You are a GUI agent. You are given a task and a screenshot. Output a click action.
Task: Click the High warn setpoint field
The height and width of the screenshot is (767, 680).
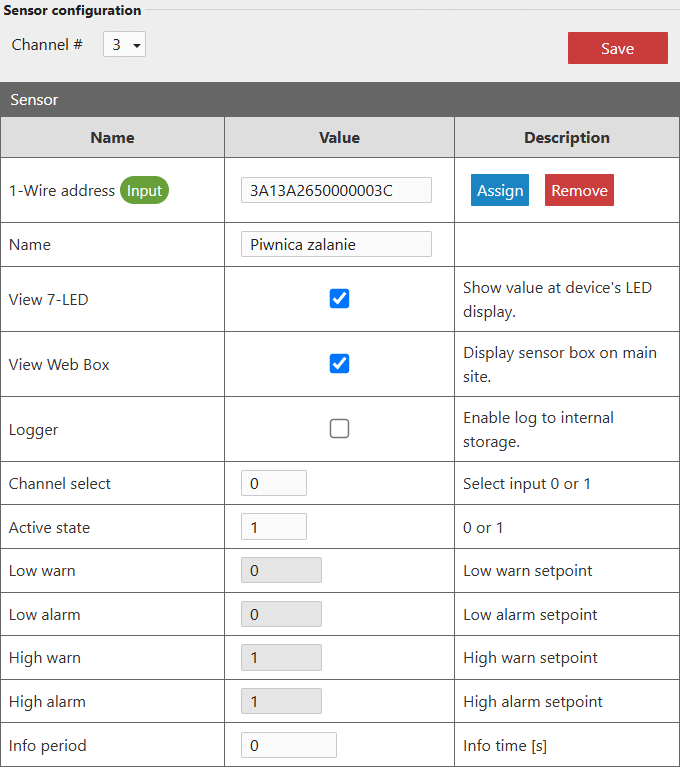click(x=281, y=658)
